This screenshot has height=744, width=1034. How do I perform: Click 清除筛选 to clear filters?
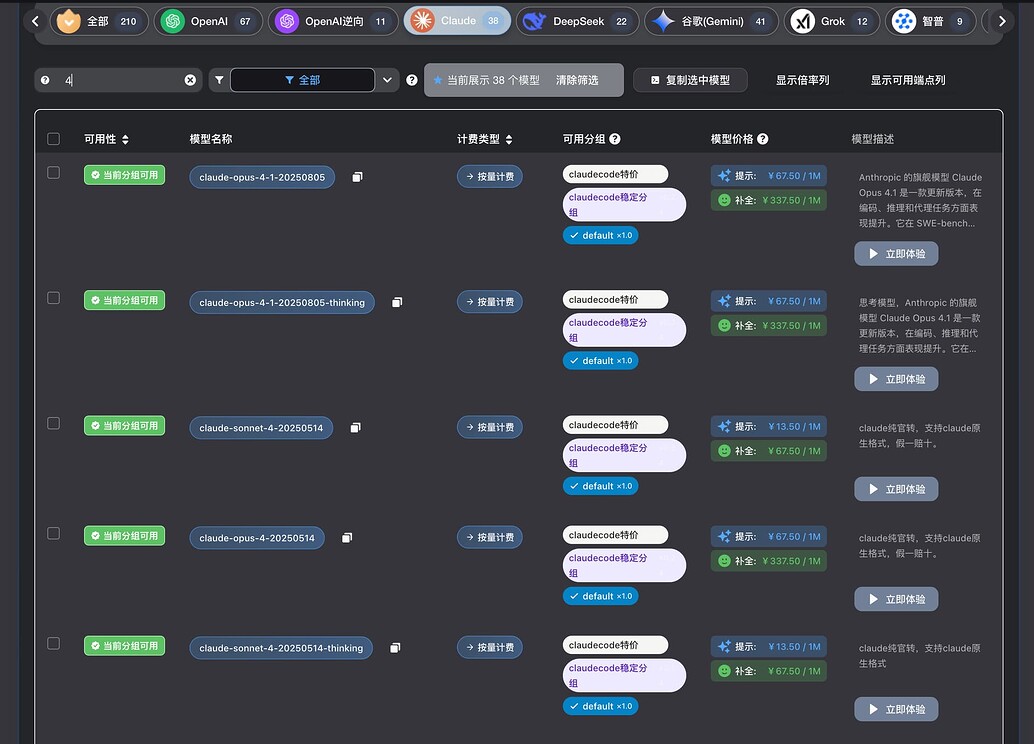(x=577, y=80)
